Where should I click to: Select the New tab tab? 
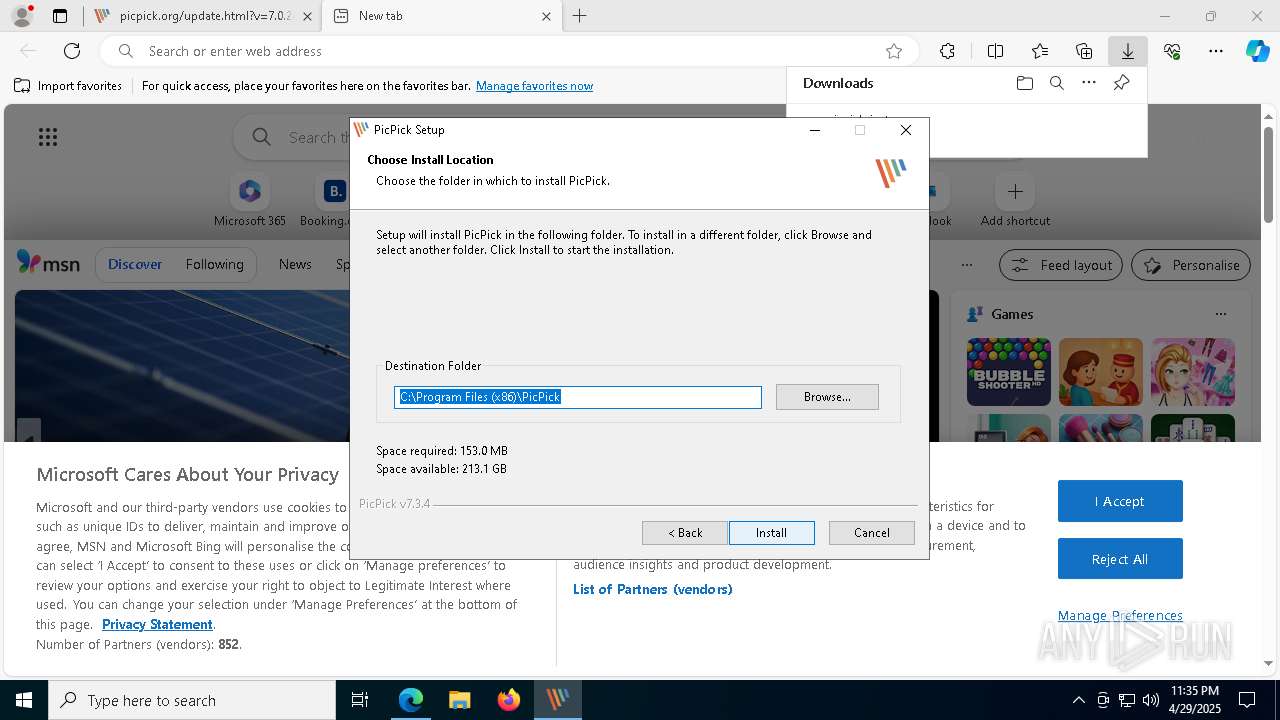pyautogui.click(x=443, y=16)
